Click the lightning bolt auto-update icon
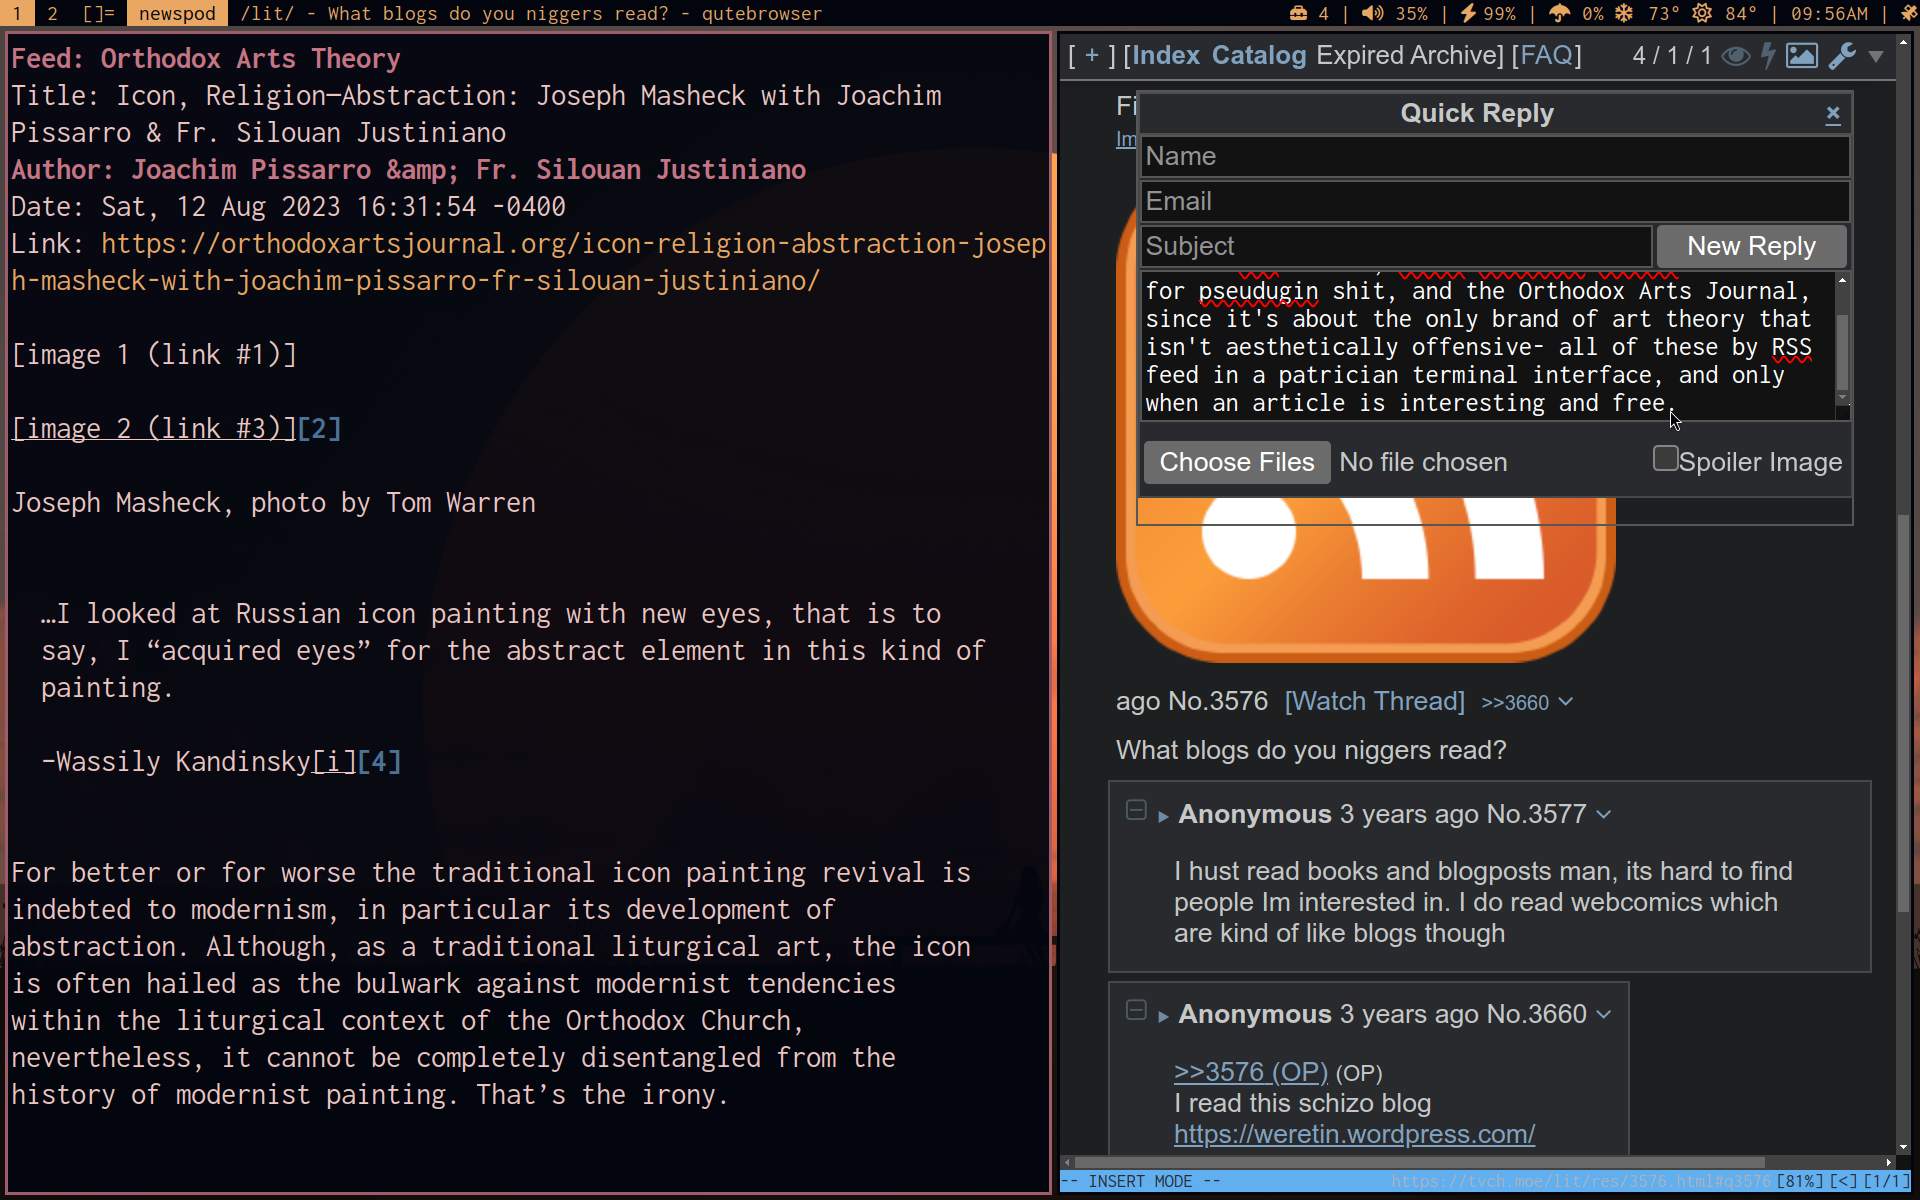 (x=1768, y=56)
